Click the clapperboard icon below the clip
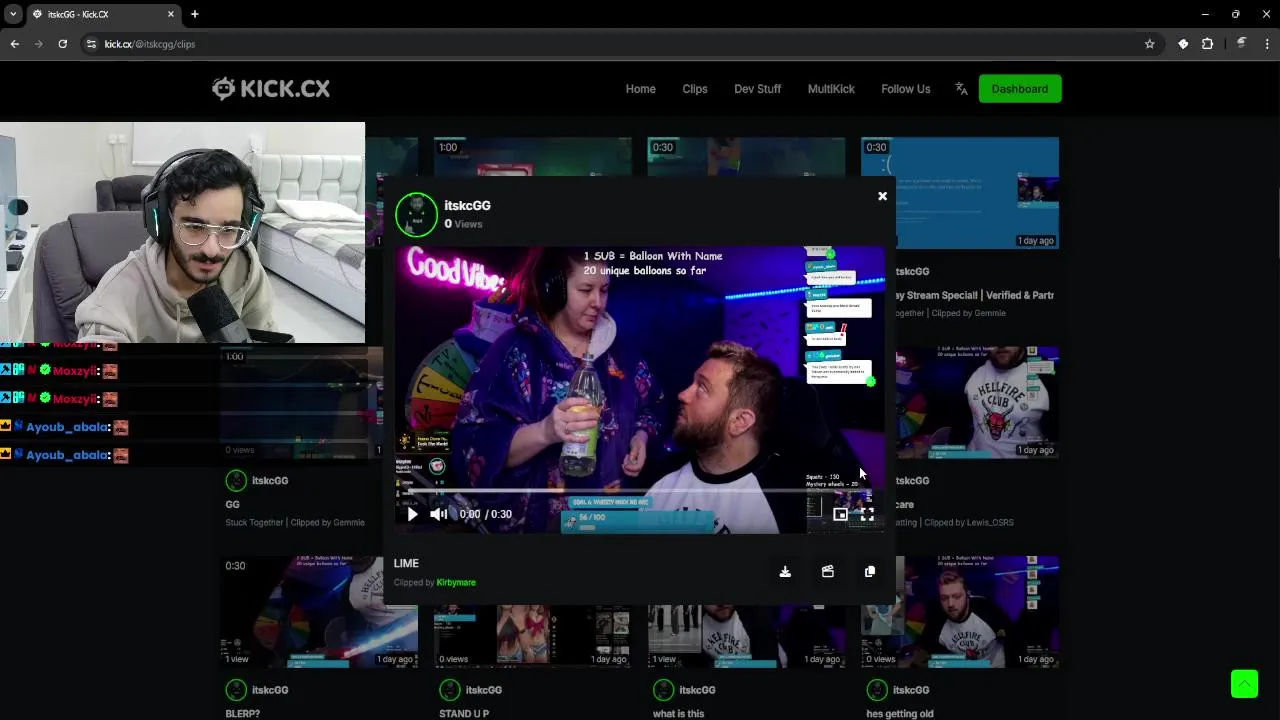1280x720 pixels. tap(827, 571)
